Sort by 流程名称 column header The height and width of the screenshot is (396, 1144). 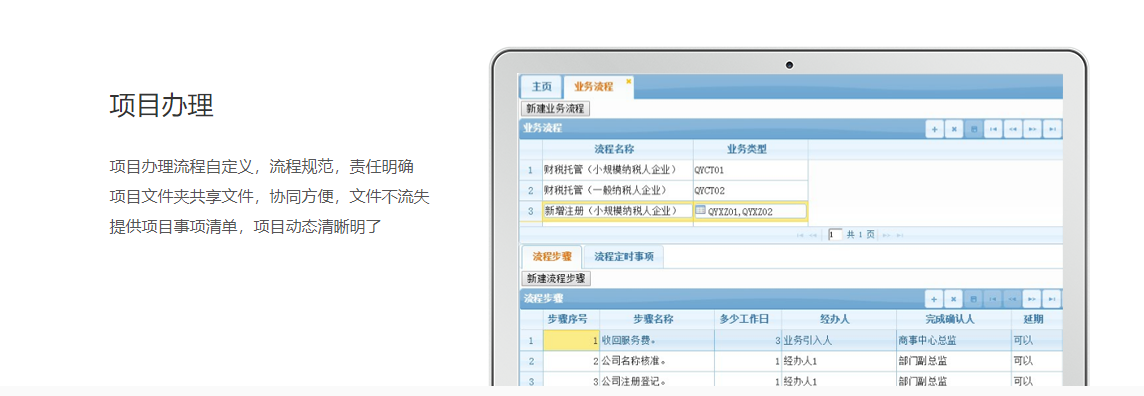618,150
